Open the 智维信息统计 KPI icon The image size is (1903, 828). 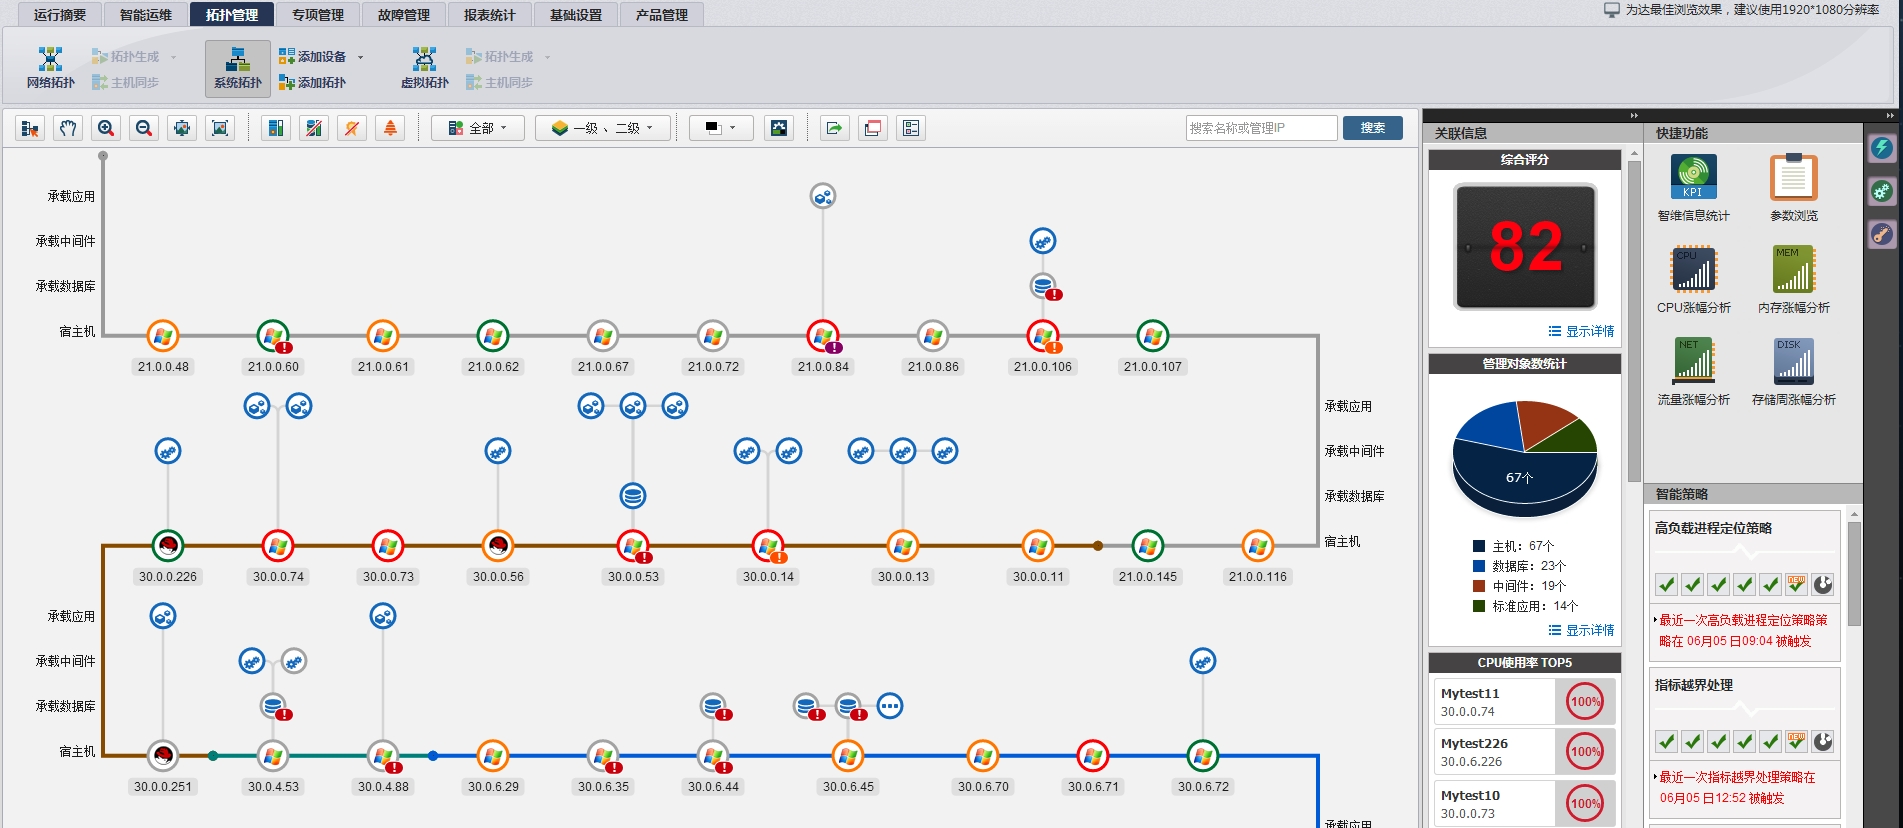(1693, 178)
